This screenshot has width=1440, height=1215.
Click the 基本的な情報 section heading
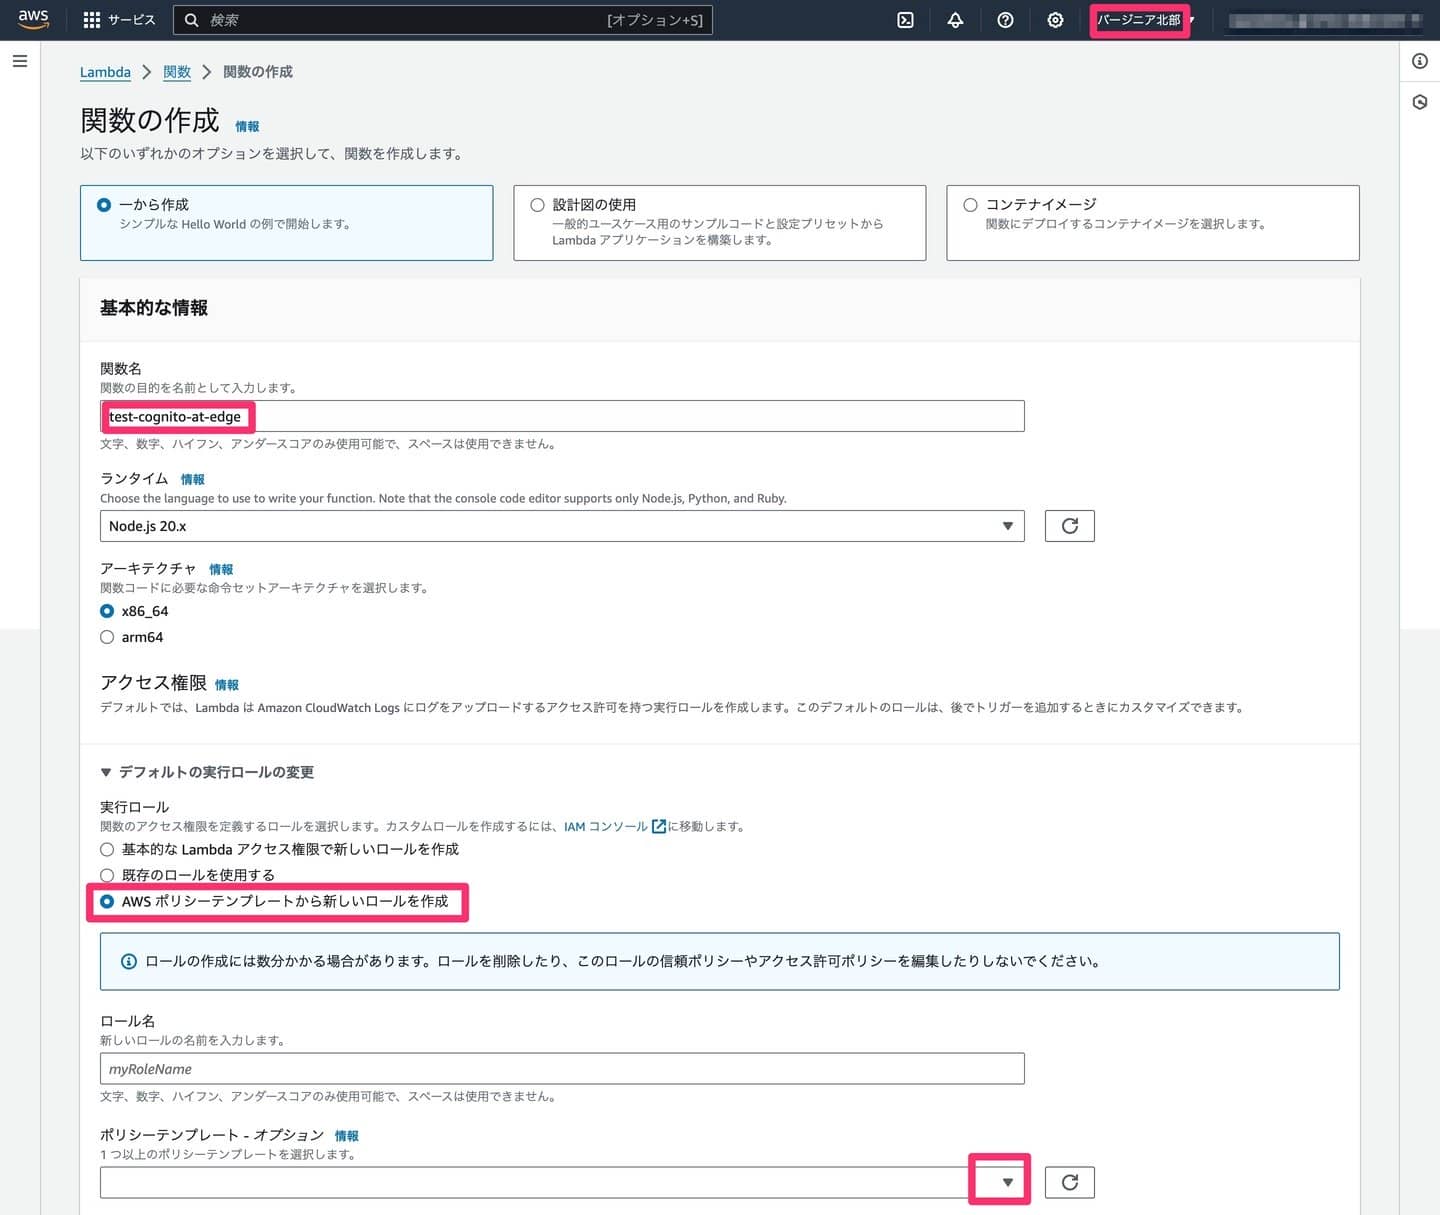point(154,308)
